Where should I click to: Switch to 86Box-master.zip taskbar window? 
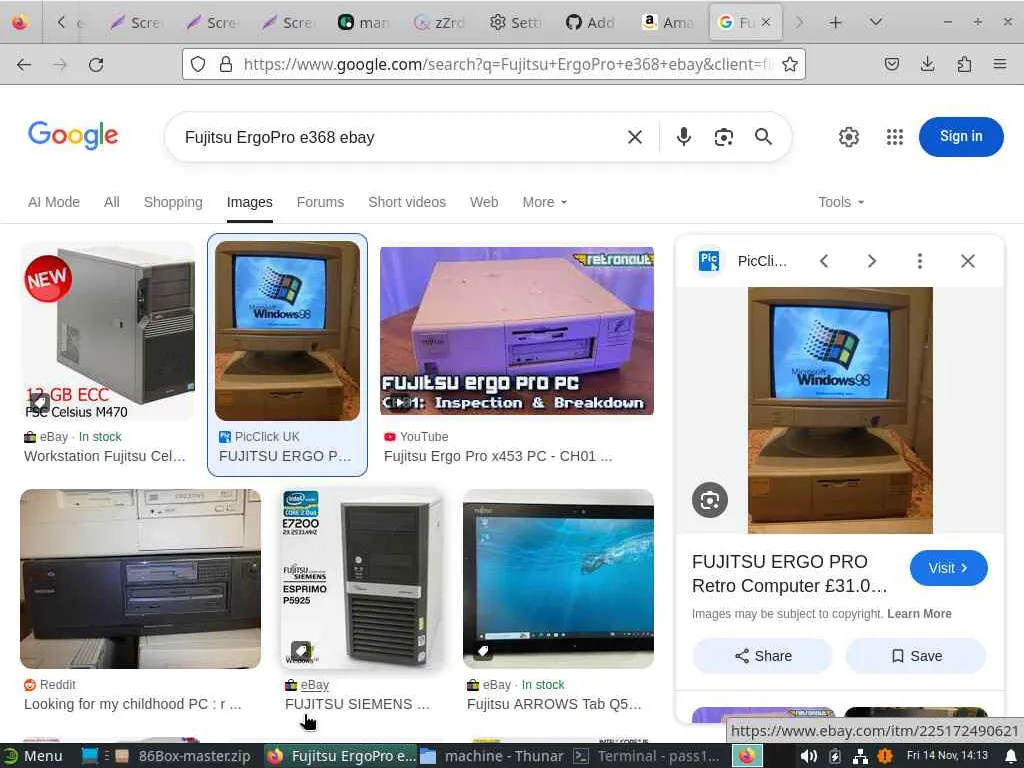[x=184, y=756]
